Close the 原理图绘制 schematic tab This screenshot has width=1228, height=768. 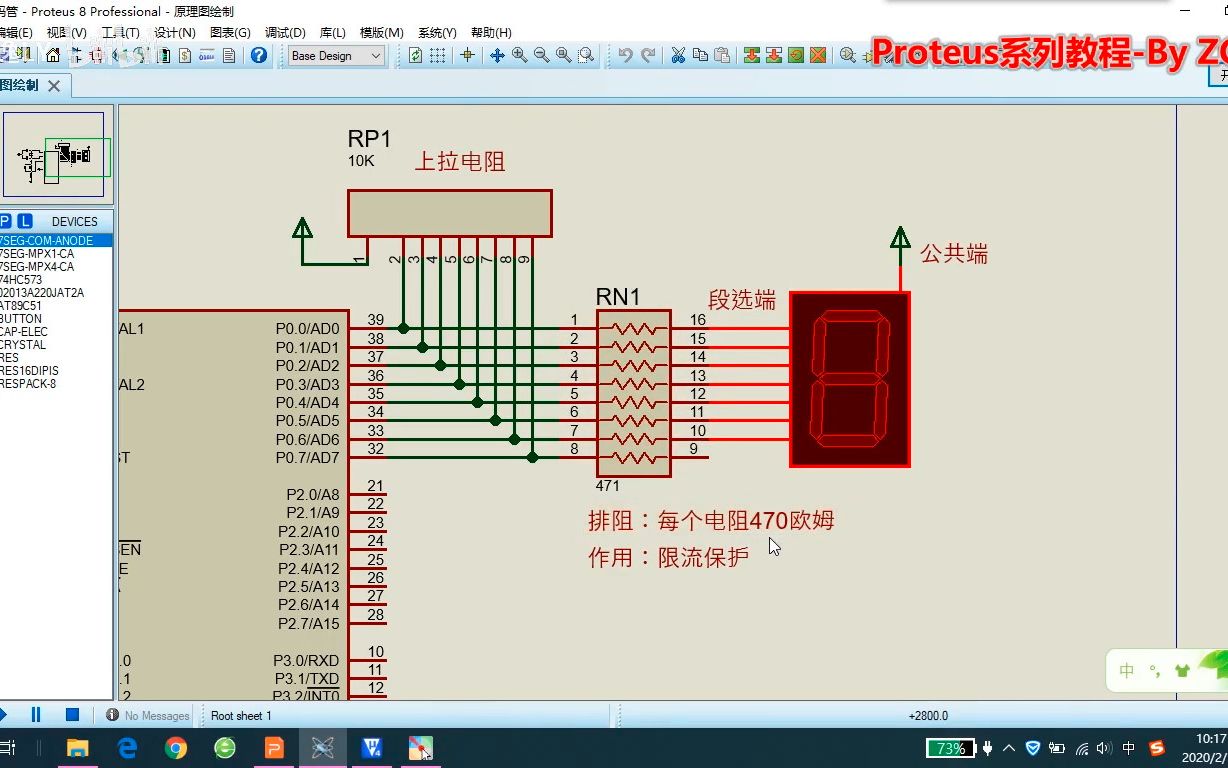point(54,86)
